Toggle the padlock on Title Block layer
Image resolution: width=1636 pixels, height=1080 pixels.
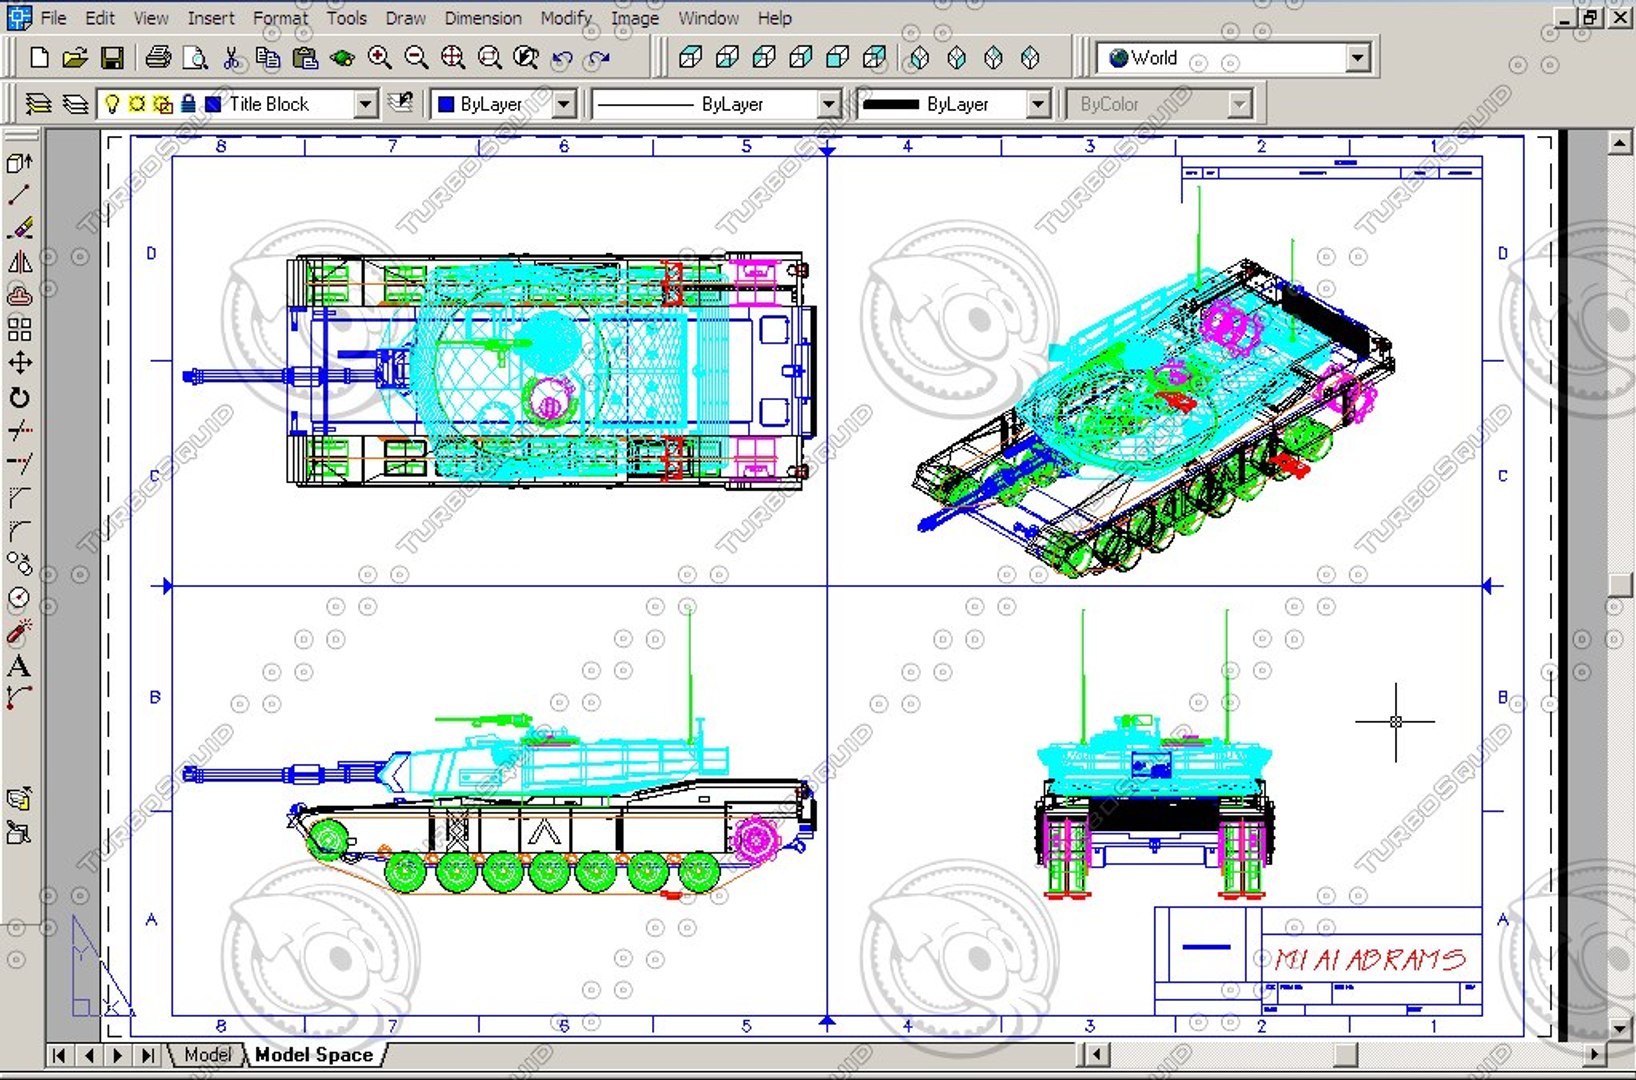point(188,104)
